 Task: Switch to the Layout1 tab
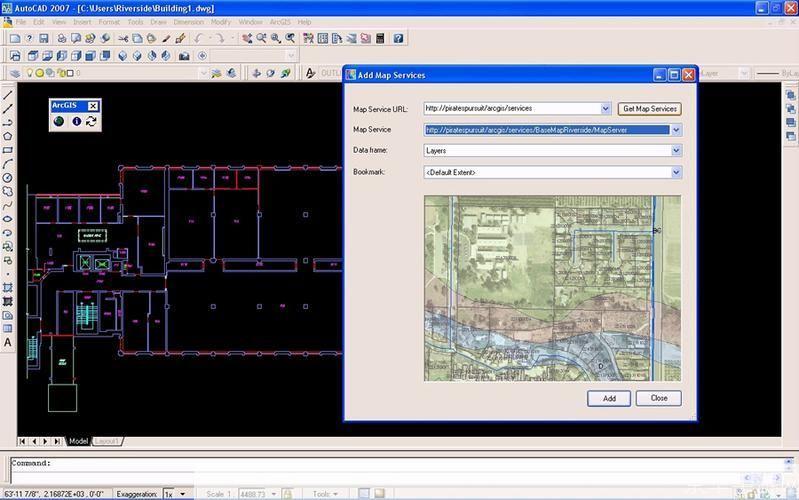tap(107, 441)
